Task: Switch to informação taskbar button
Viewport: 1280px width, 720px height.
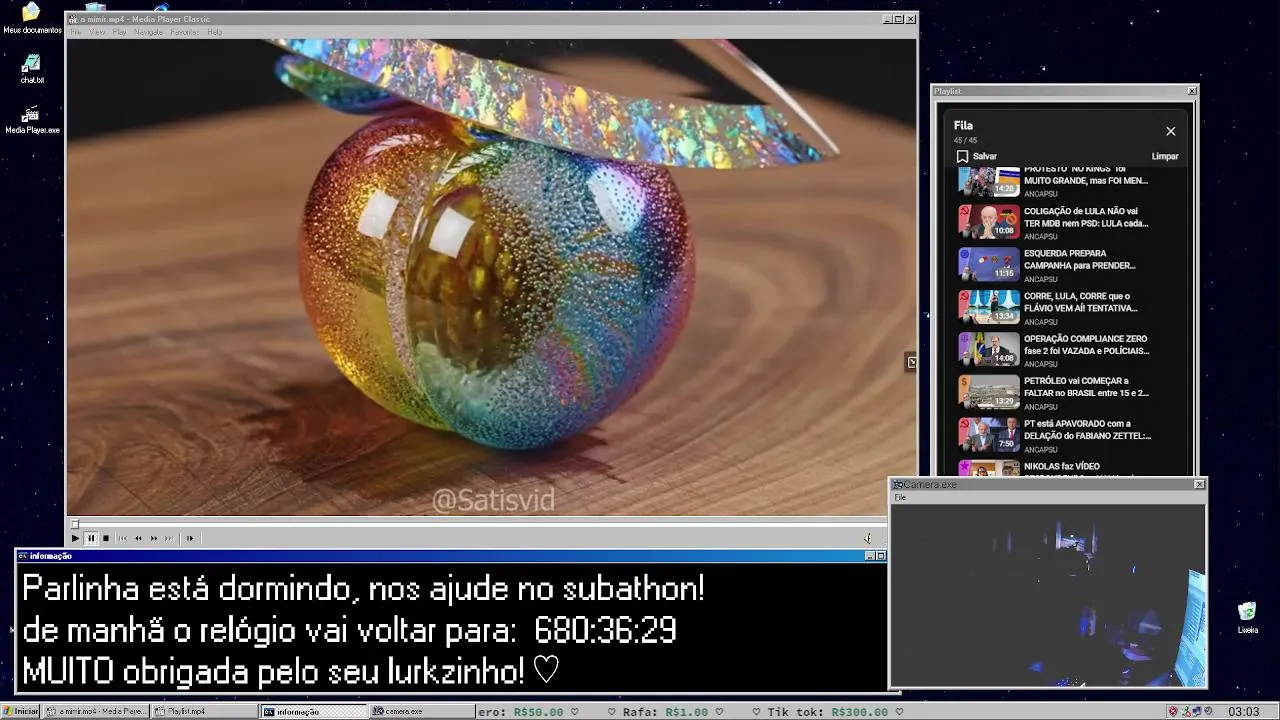Action: [x=314, y=711]
